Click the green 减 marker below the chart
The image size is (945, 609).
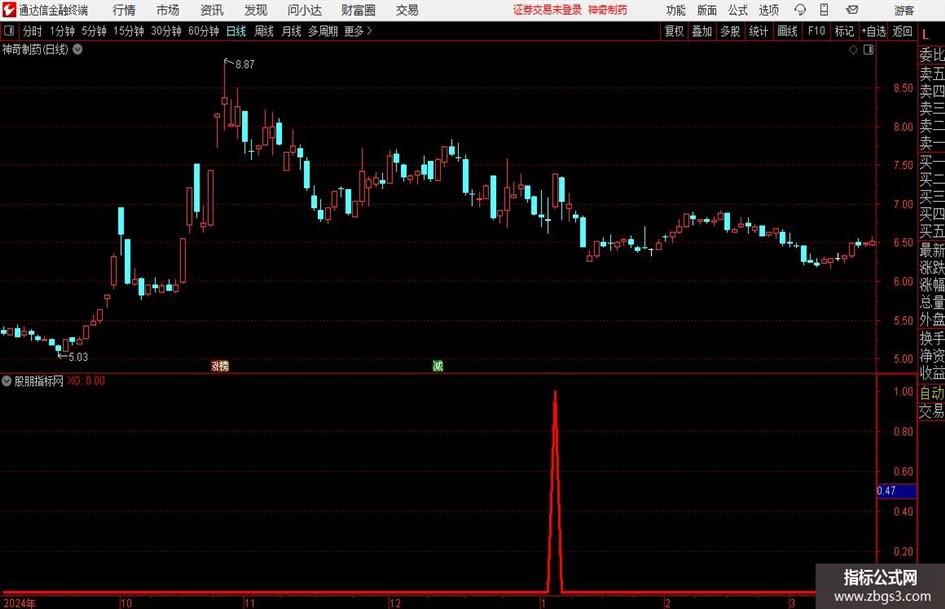click(438, 365)
